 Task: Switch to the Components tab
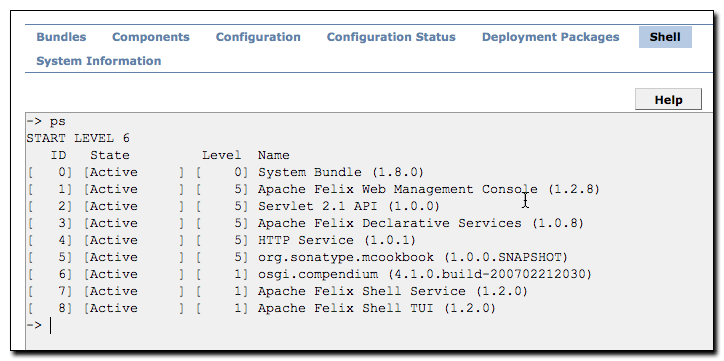click(151, 37)
